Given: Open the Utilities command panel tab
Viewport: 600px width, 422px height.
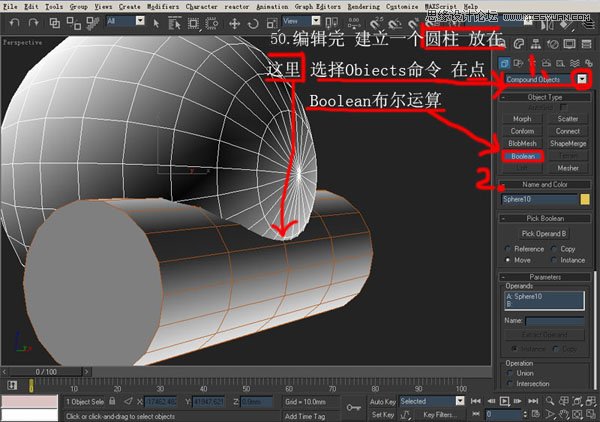Looking at the screenshot, I should 586,44.
